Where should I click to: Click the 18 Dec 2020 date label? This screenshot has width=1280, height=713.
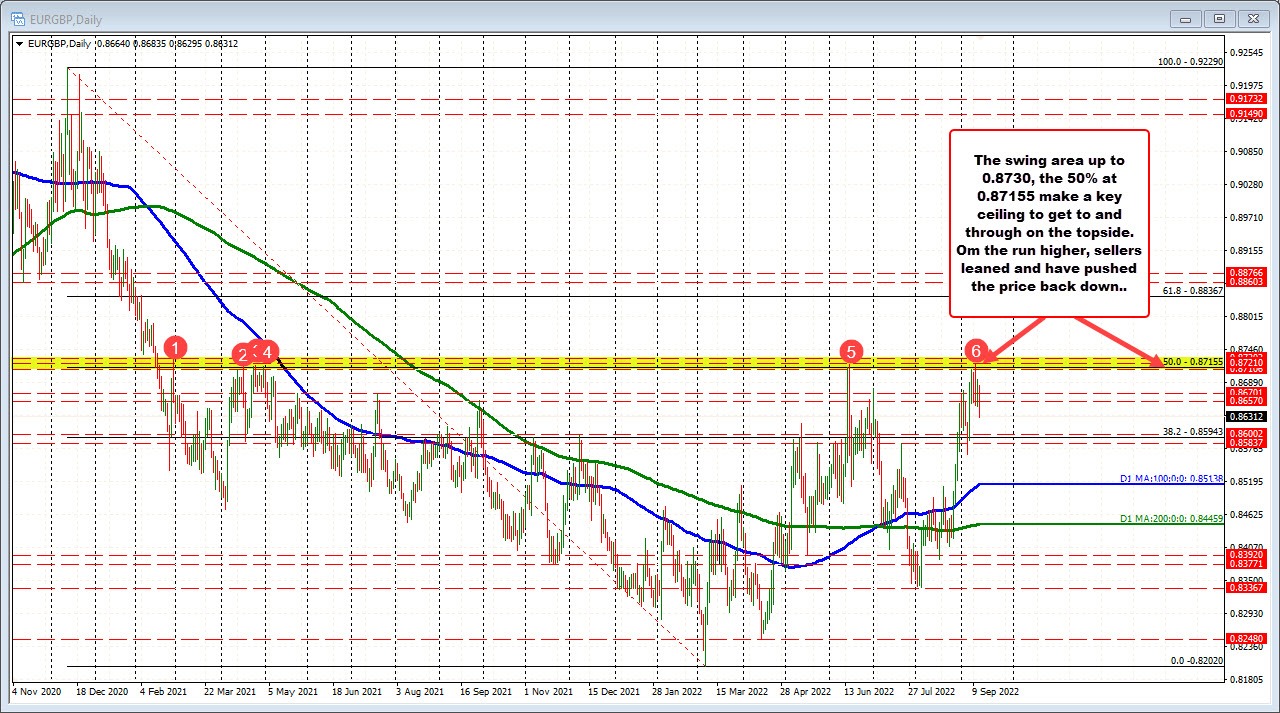[x=104, y=690]
